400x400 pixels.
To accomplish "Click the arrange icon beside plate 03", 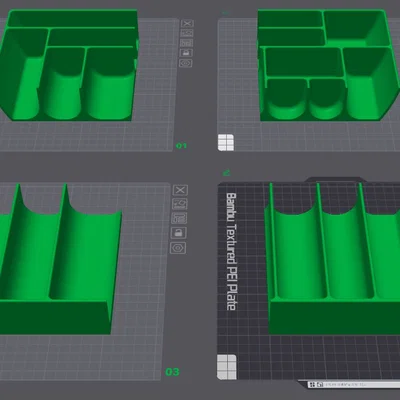I will click(x=179, y=218).
